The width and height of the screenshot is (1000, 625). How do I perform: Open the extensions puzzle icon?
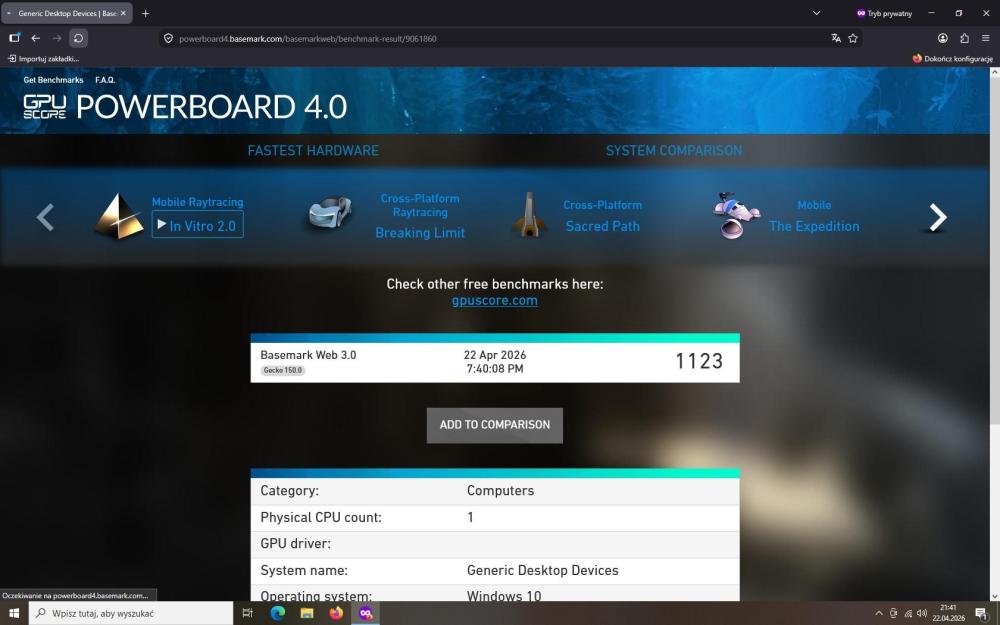(x=964, y=38)
